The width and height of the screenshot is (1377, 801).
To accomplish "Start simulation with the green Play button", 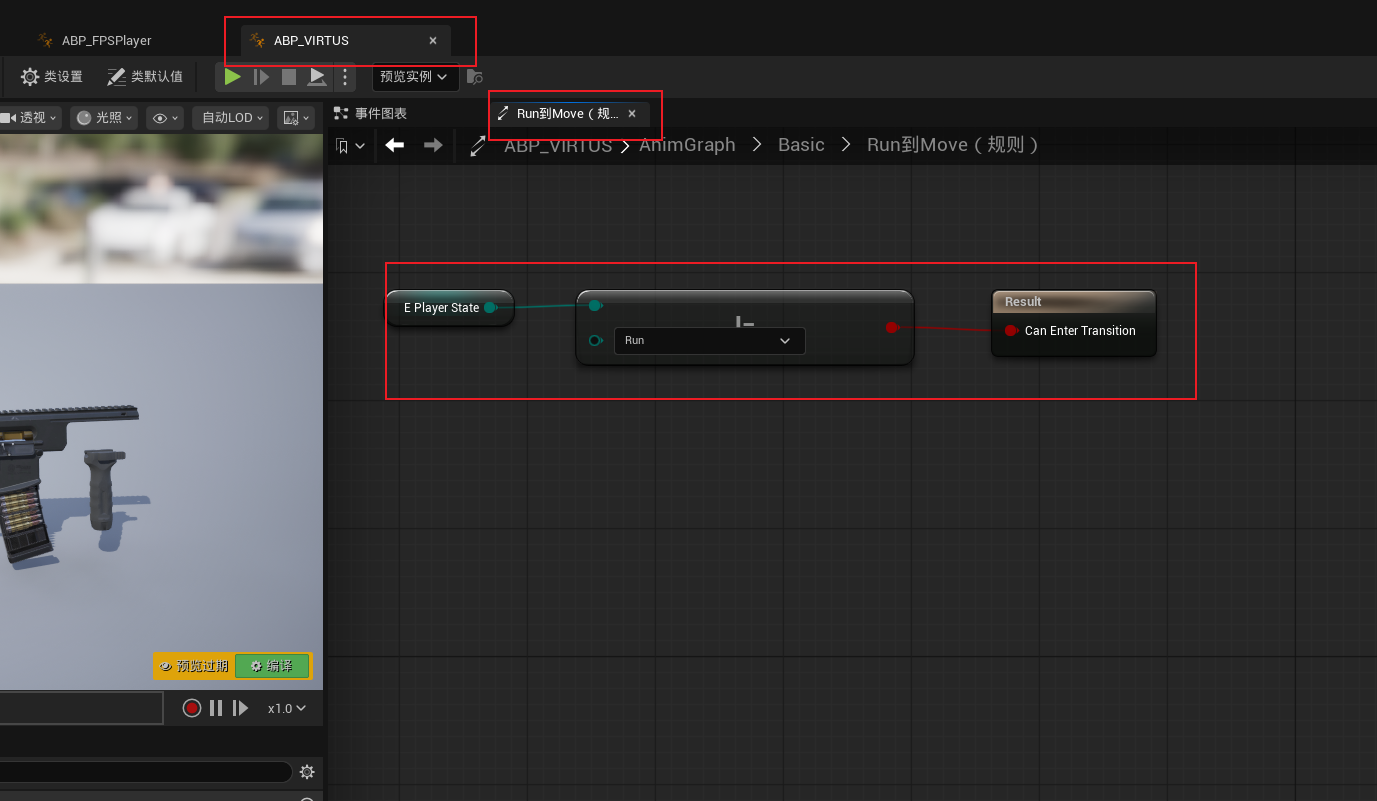I will [233, 77].
